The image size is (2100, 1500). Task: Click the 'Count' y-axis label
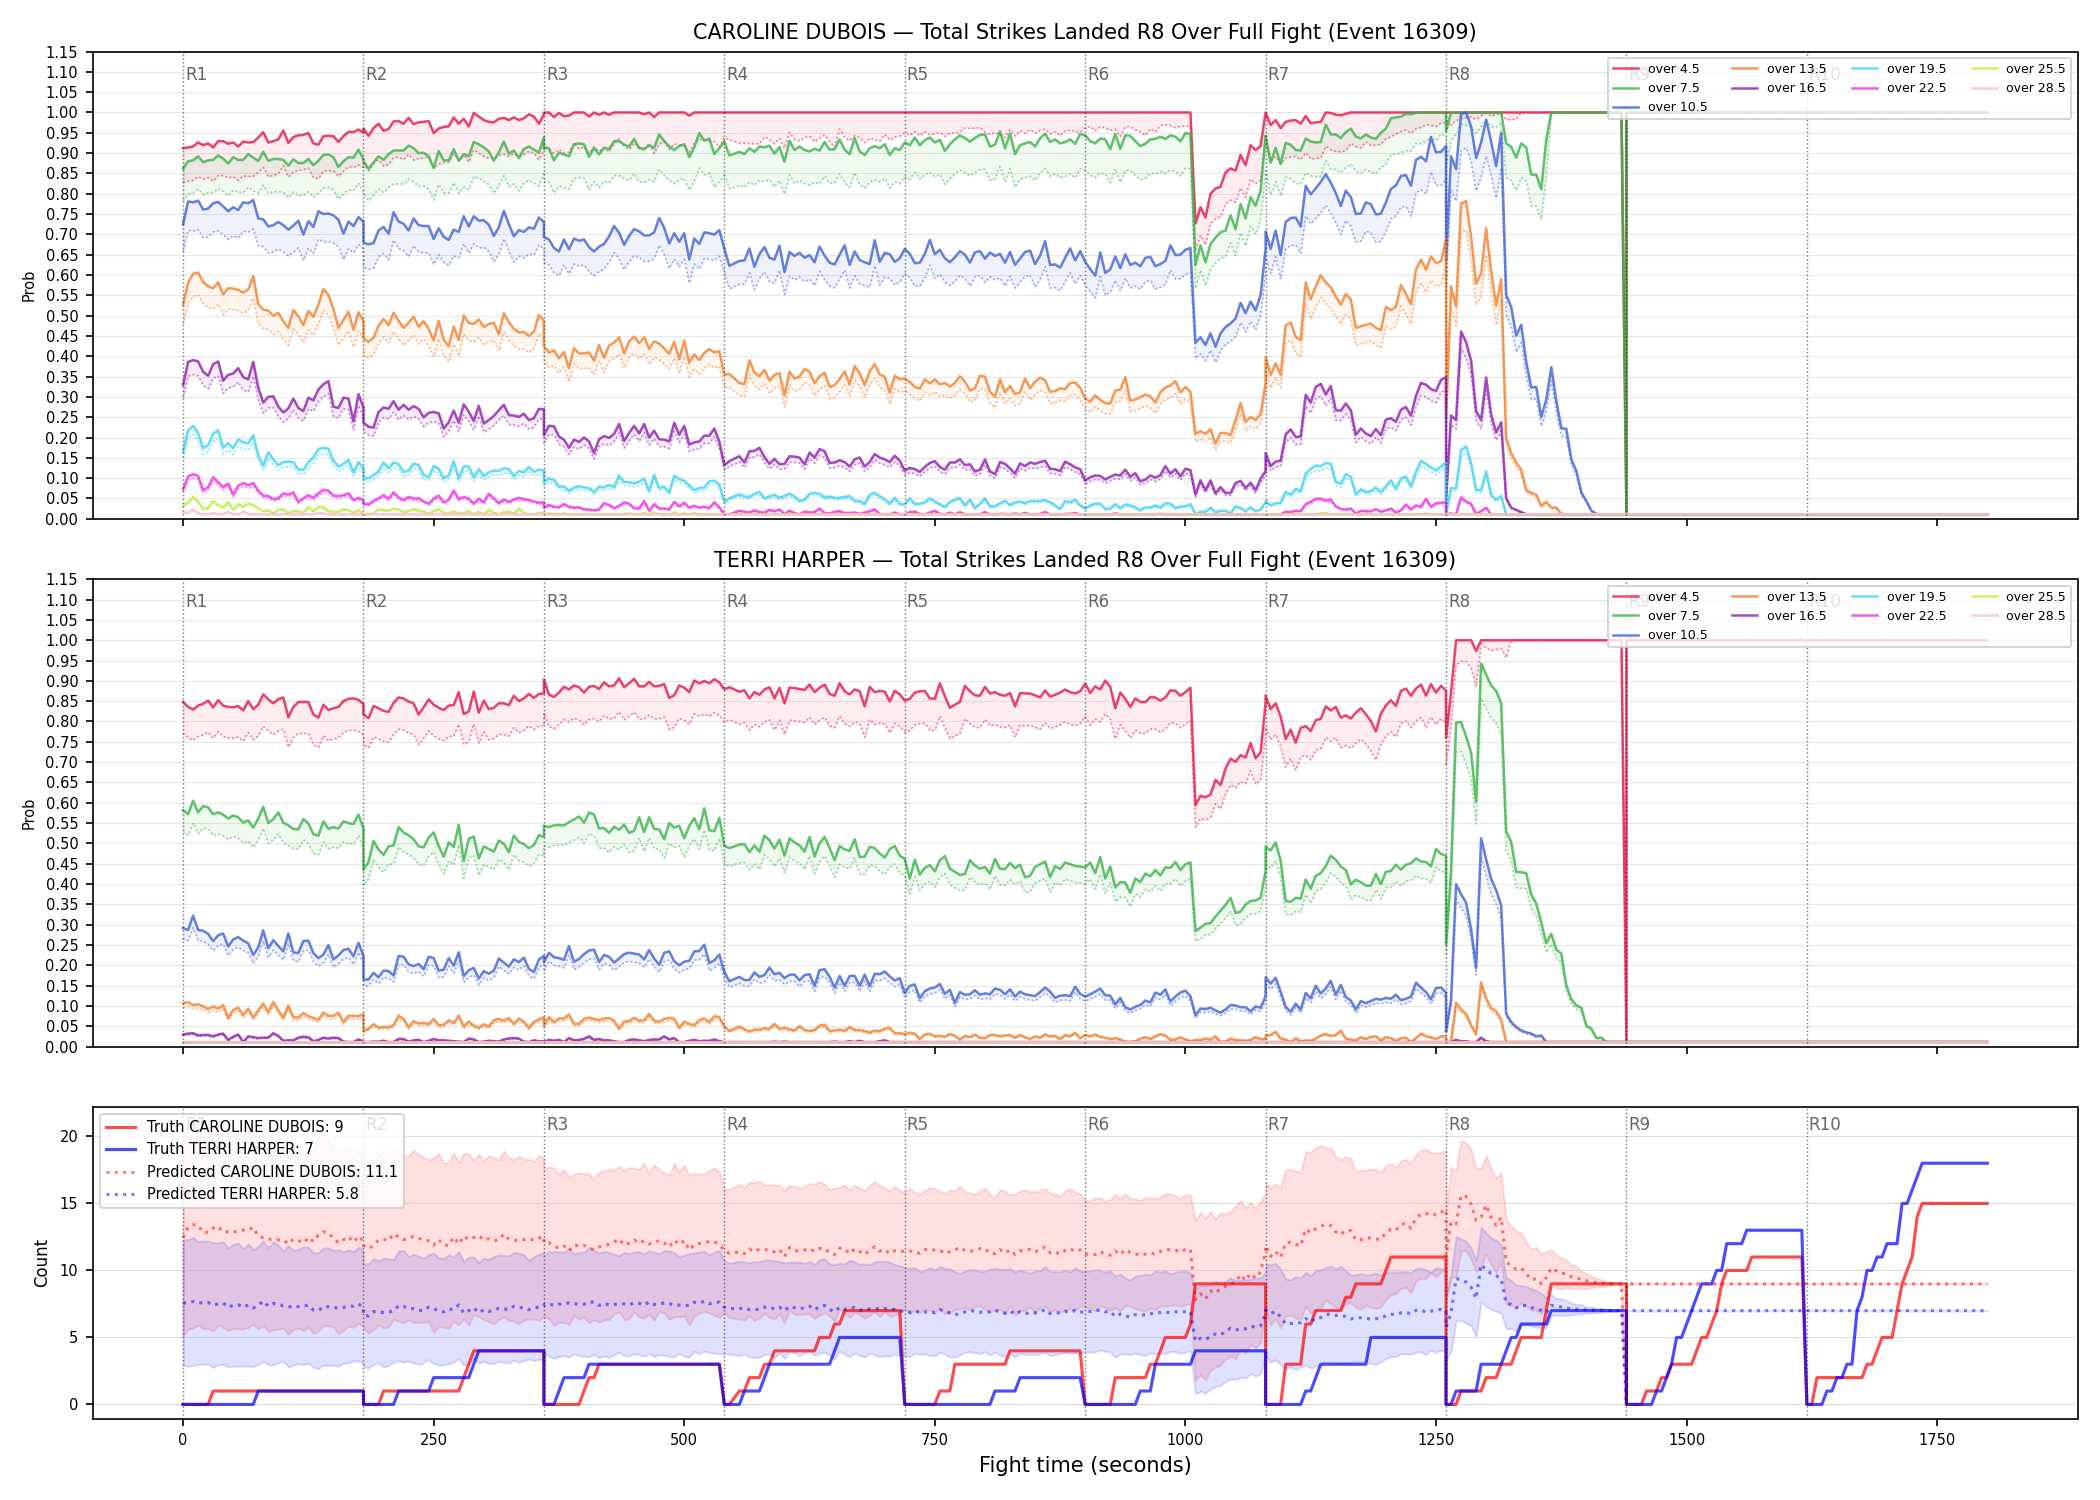pyautogui.click(x=41, y=1263)
